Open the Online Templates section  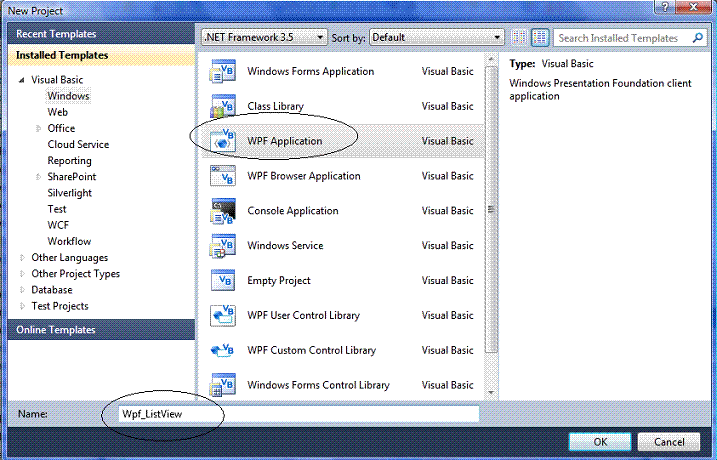point(101,330)
